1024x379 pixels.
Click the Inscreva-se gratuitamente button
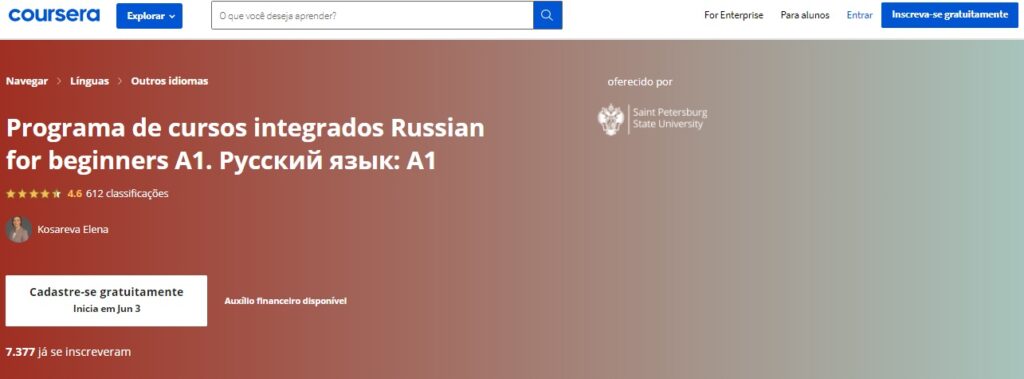click(x=950, y=14)
